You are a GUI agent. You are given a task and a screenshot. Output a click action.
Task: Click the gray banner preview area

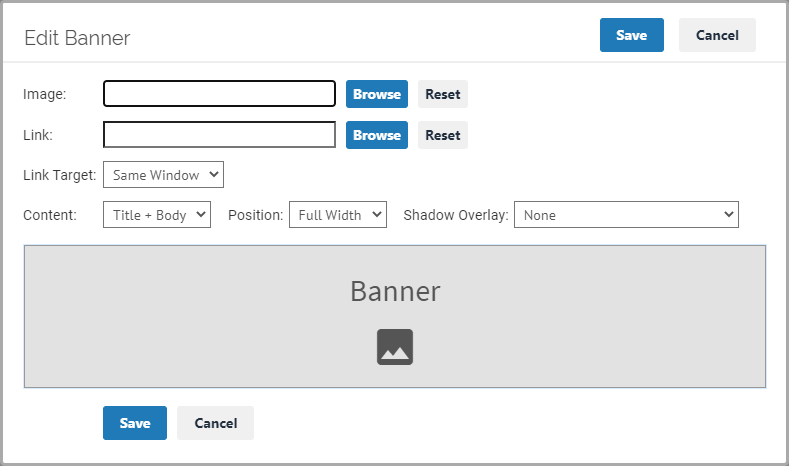(395, 317)
